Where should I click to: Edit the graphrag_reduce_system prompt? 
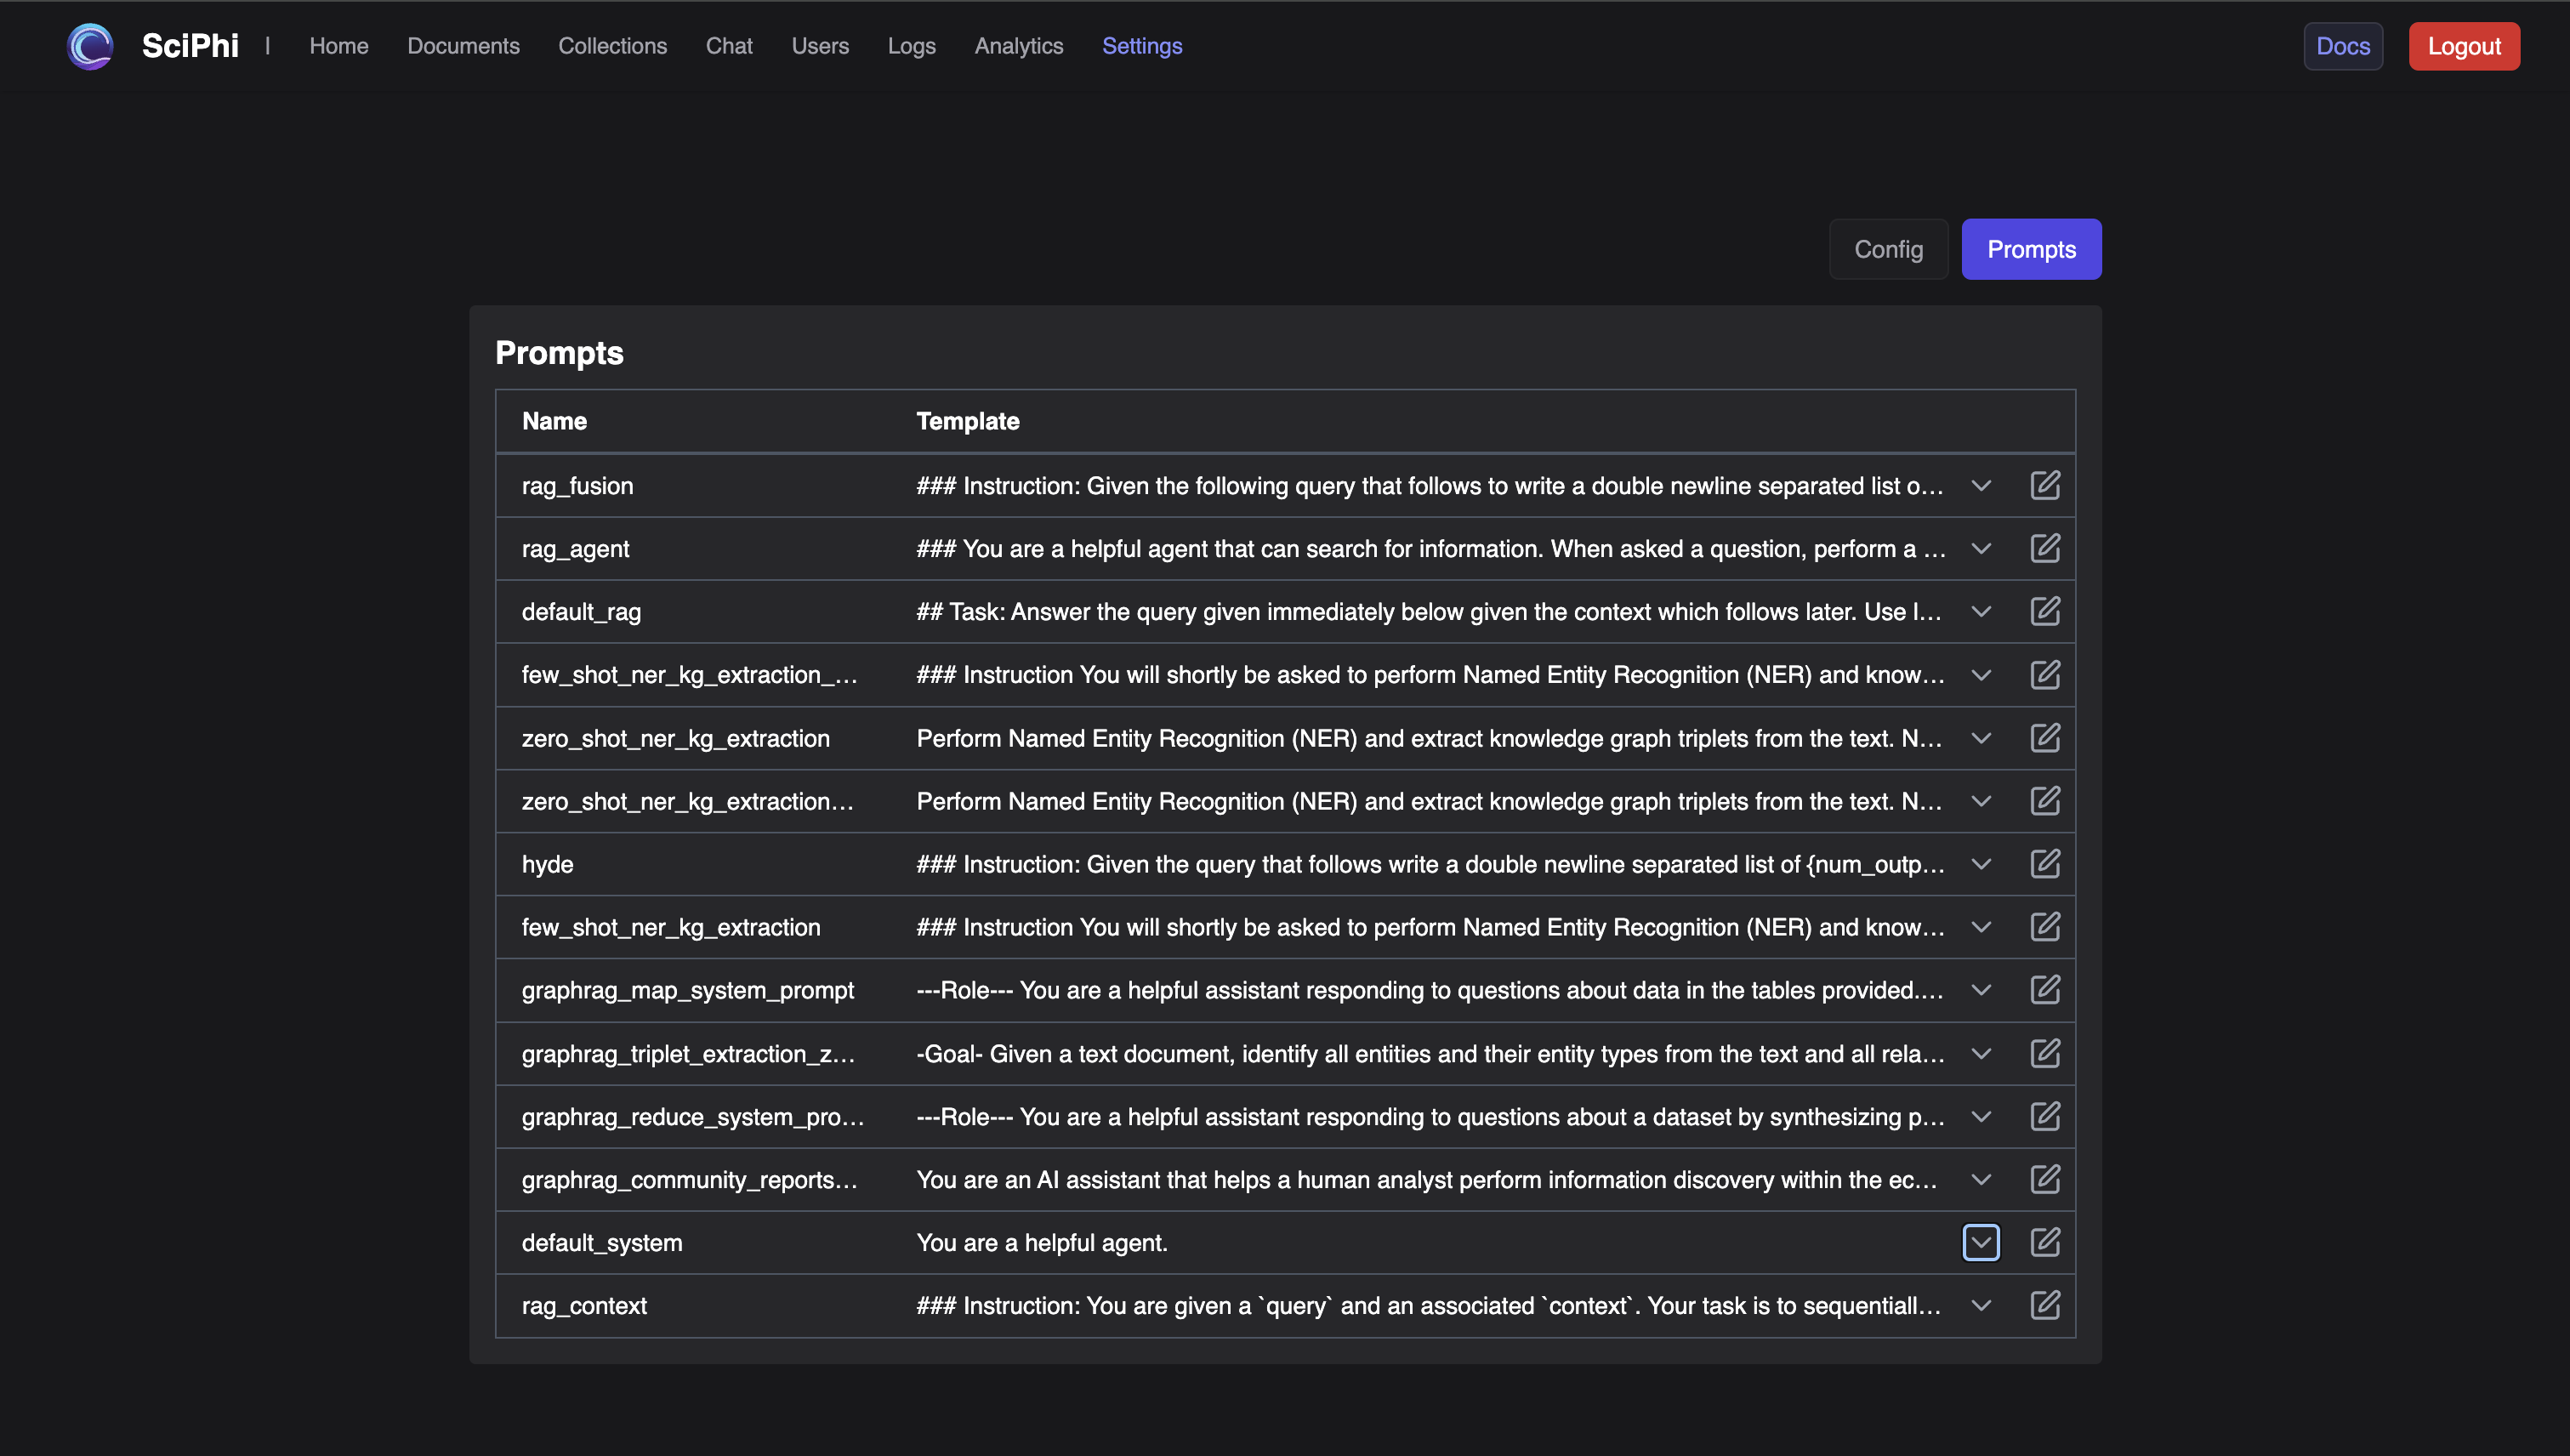coord(2045,1116)
